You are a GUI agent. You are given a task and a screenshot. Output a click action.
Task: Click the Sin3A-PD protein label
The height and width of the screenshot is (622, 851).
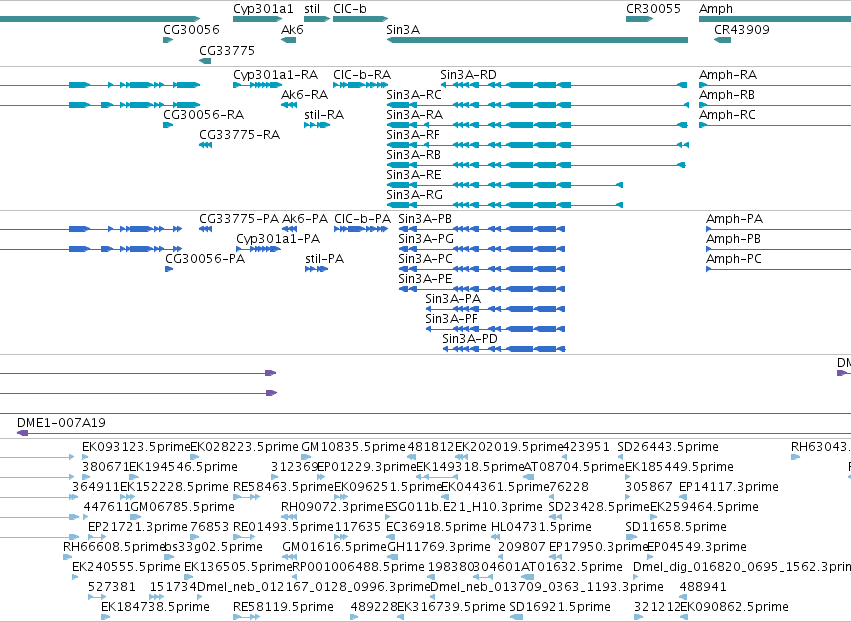click(x=470, y=339)
